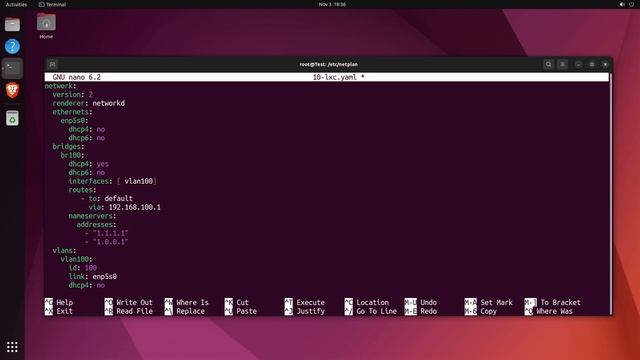
Task: Click the nano 'Redo' shortcut label
Action: coord(429,311)
